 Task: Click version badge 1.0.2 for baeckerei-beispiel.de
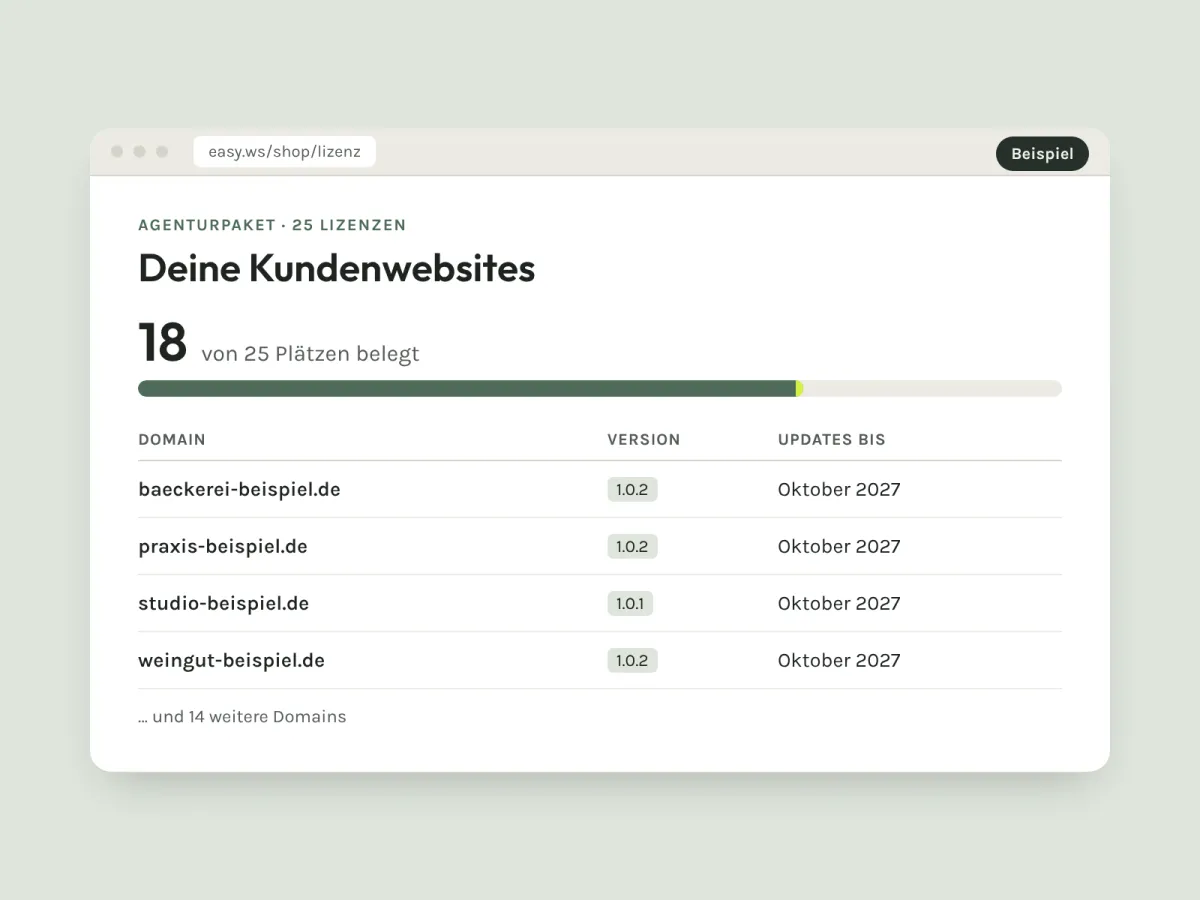point(632,489)
